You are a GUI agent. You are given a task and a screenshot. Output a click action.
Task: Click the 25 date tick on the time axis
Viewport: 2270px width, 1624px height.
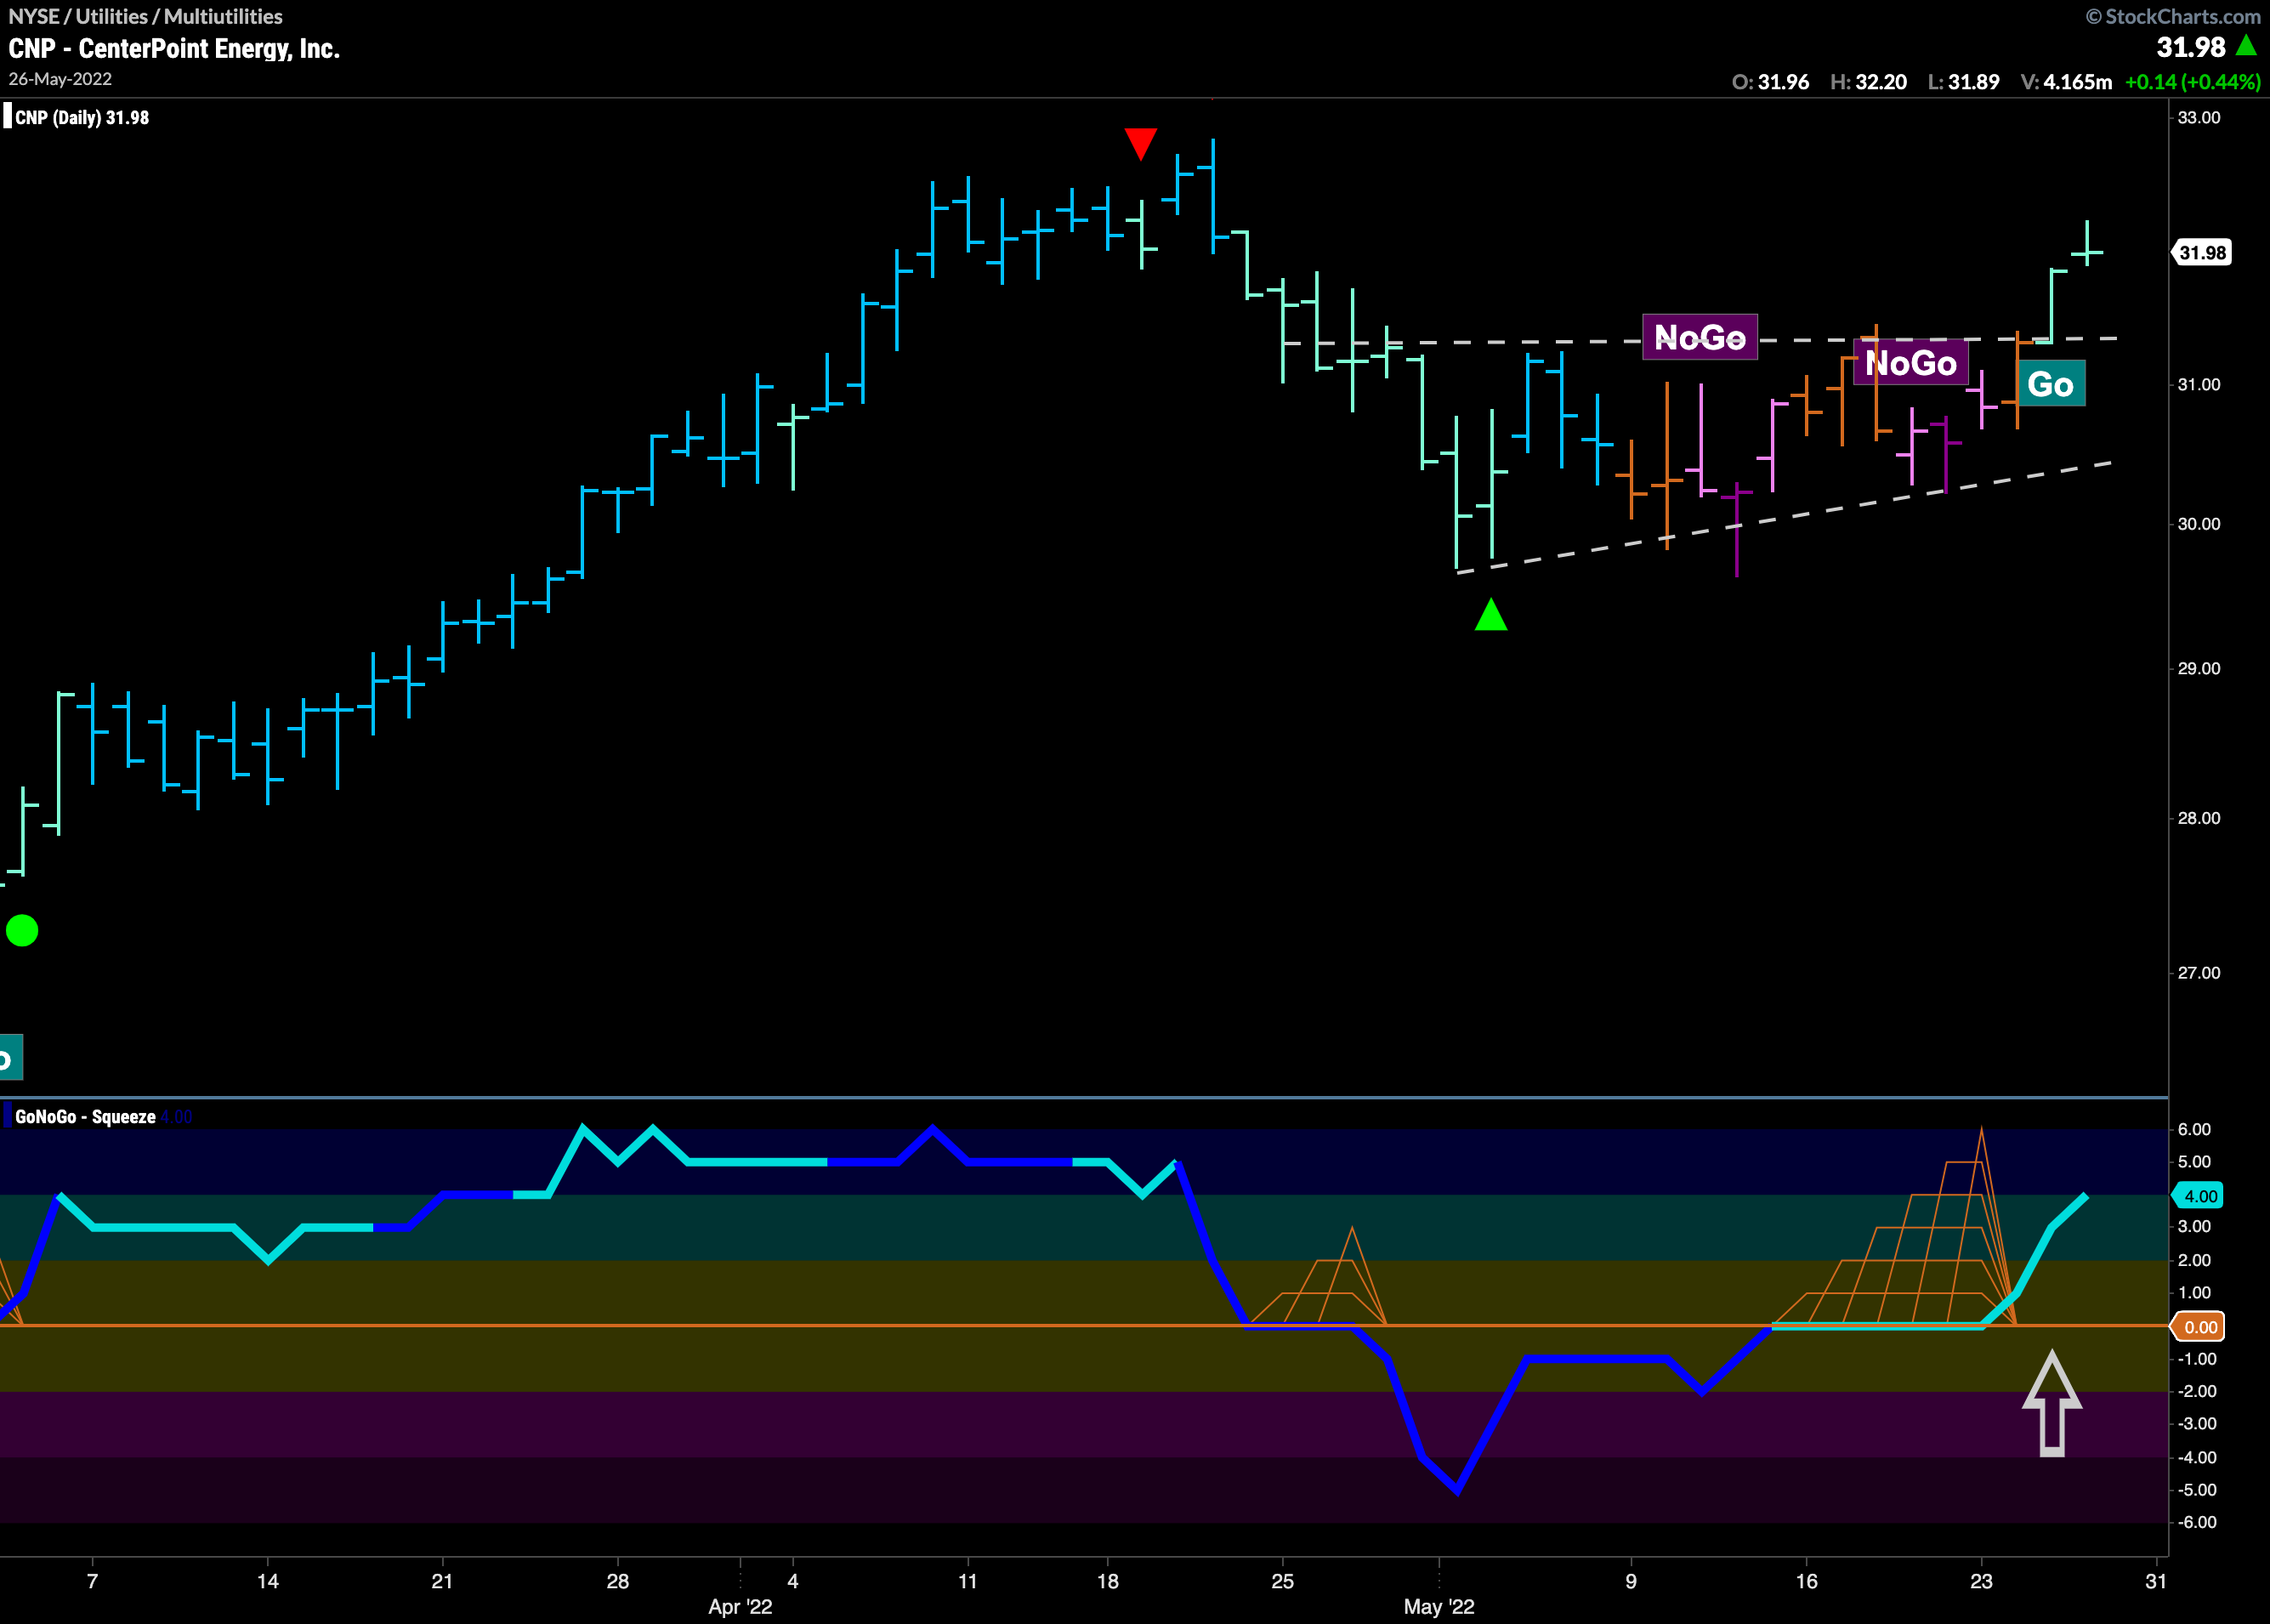[x=1282, y=1581]
